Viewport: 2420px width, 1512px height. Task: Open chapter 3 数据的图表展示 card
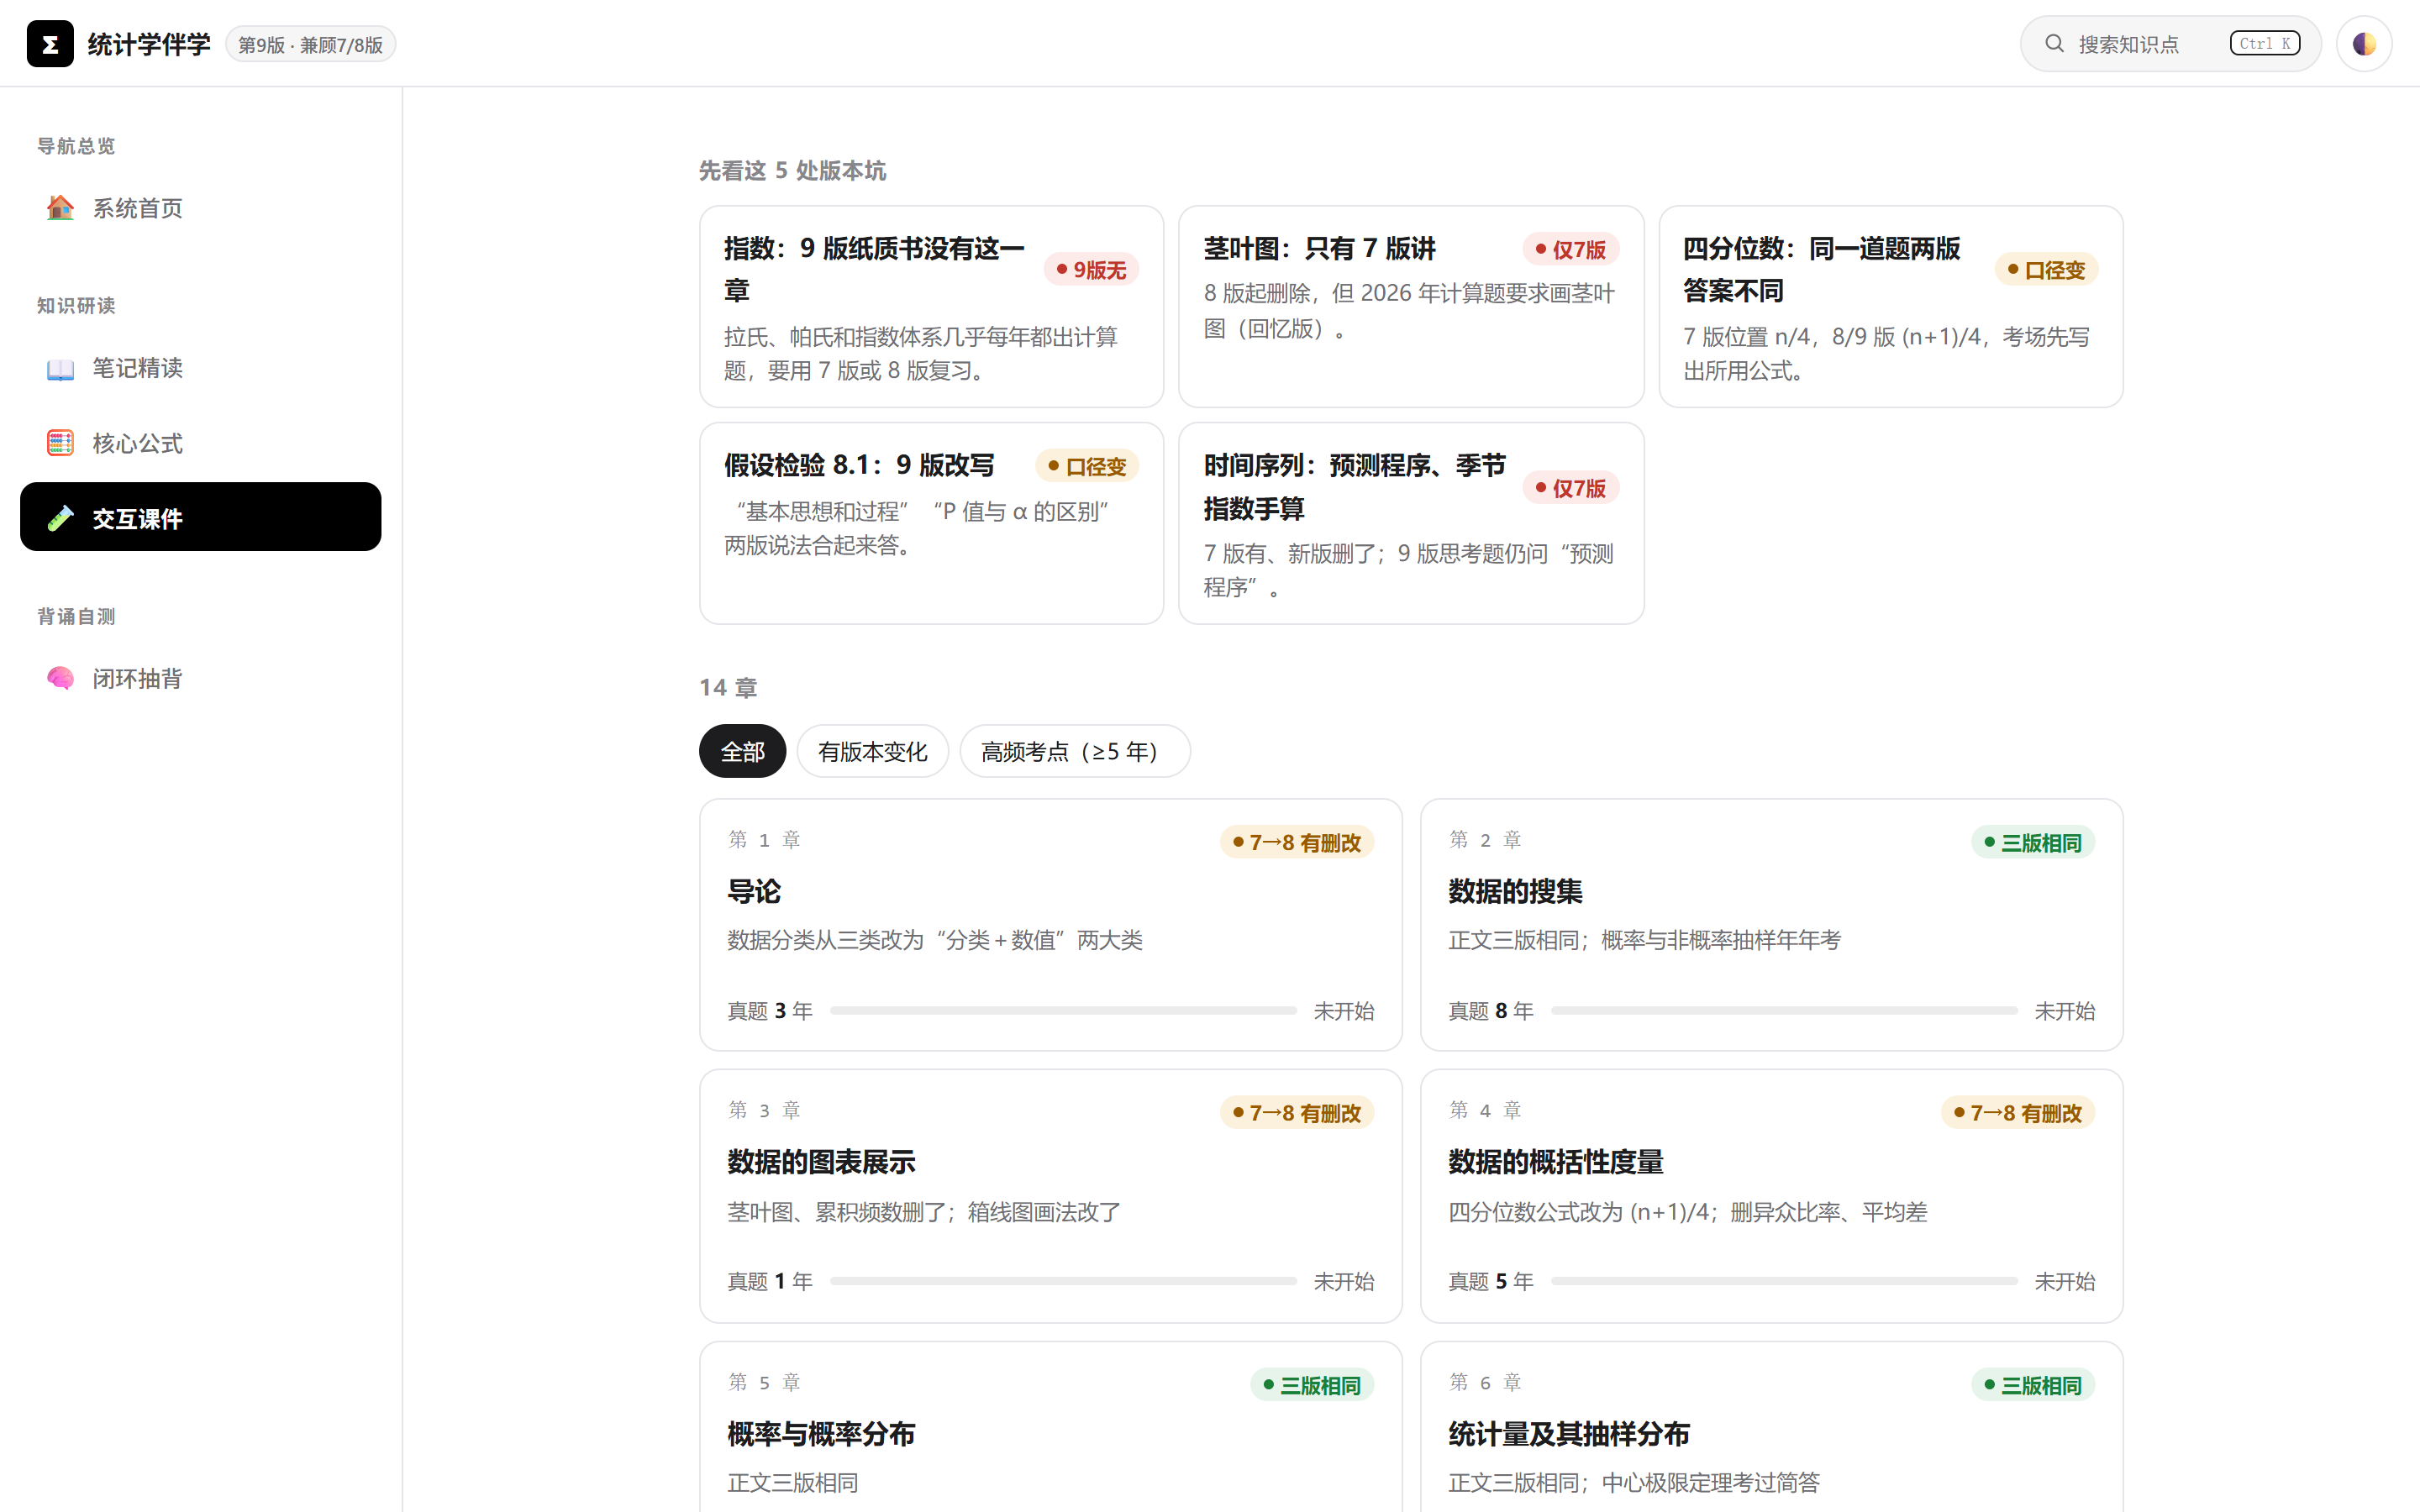point(1050,1196)
